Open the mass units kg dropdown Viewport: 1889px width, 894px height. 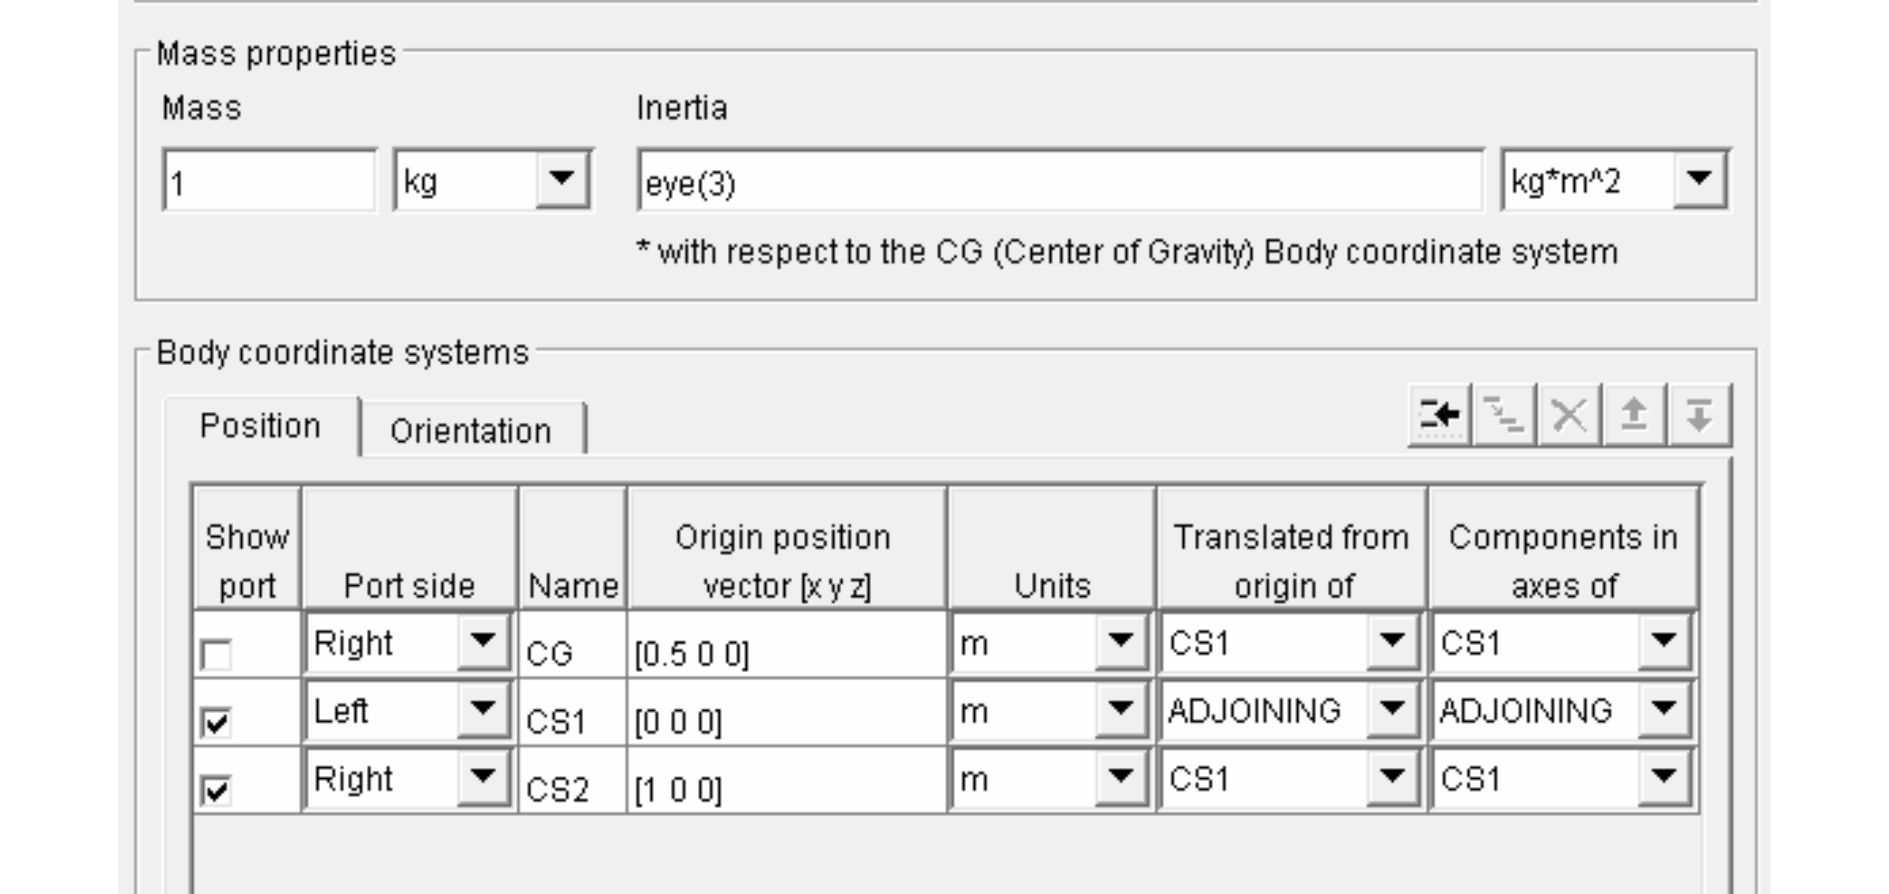561,181
